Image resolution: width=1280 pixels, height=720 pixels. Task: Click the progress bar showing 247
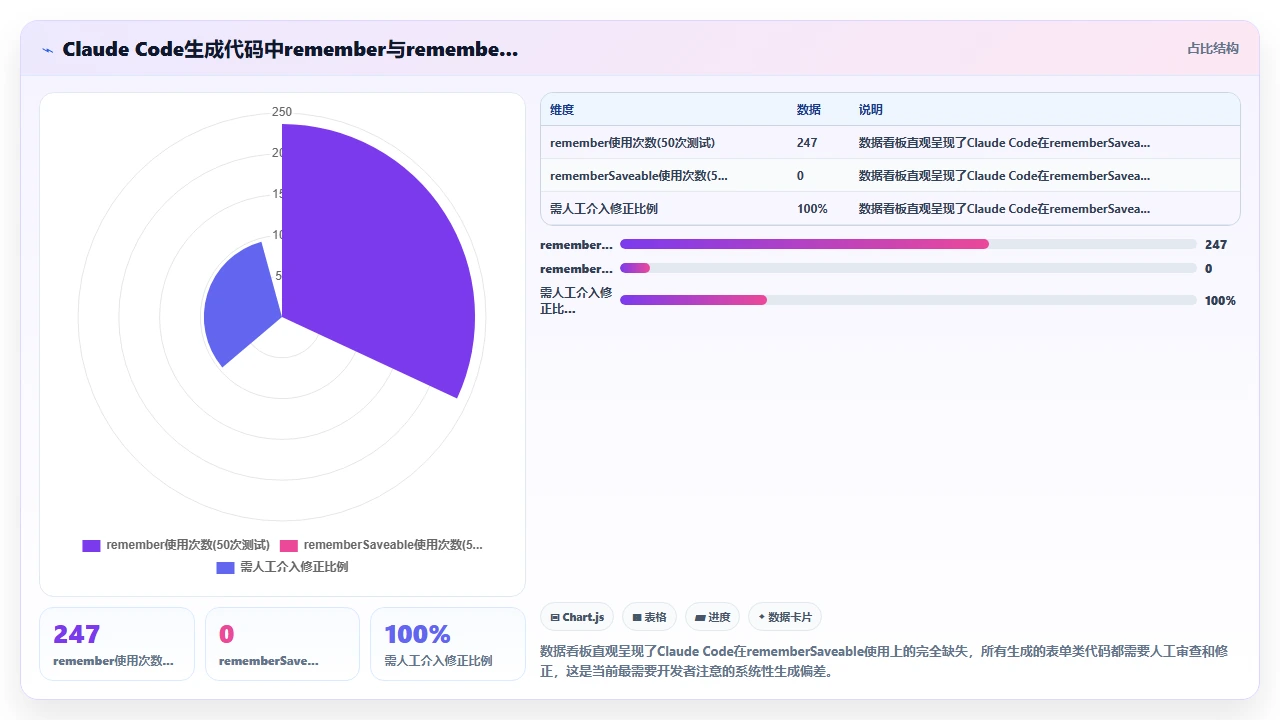point(908,244)
